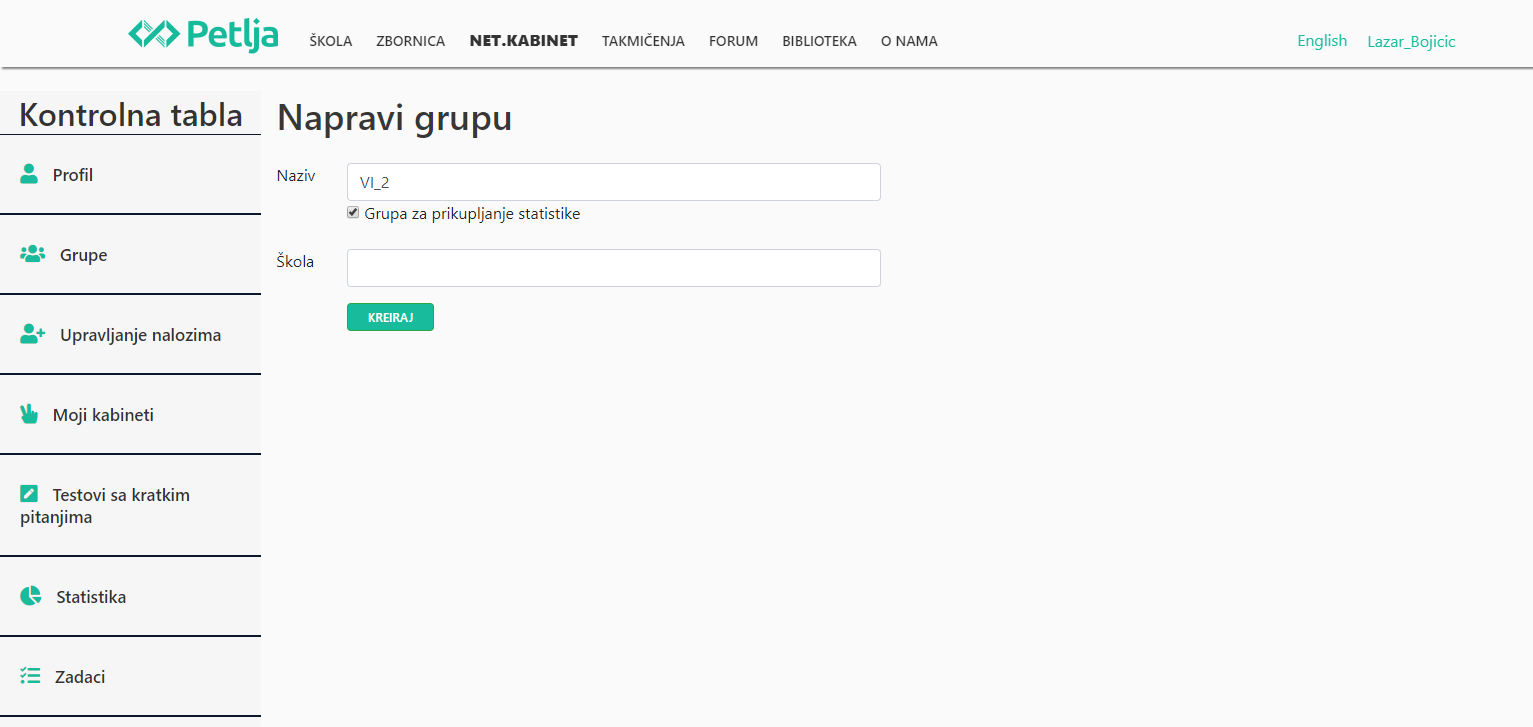Click the Naziv field containing VI_2
This screenshot has height=727, width=1533.
(x=612, y=181)
